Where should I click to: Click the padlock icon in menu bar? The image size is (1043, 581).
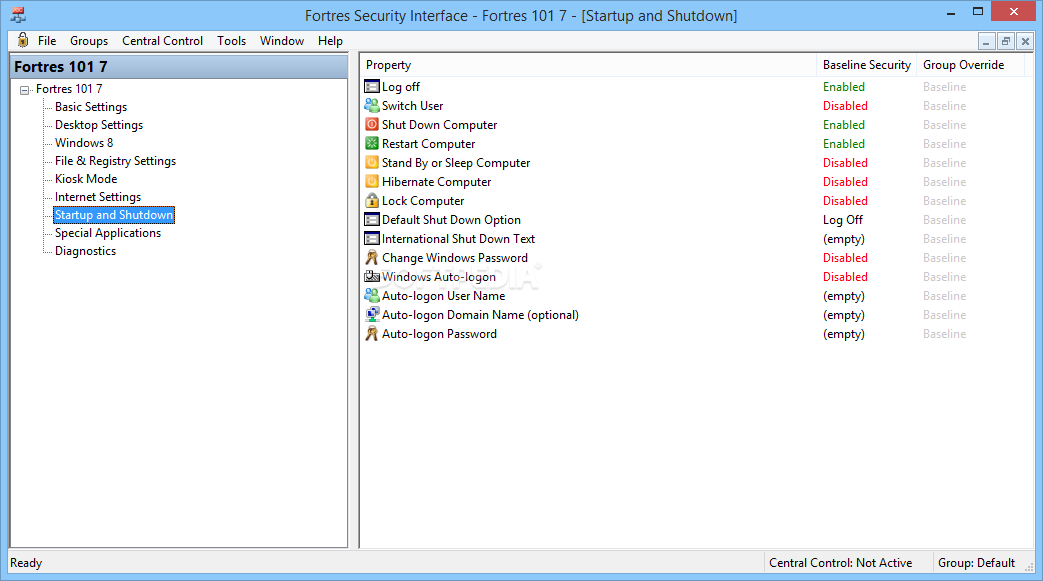(x=23, y=40)
